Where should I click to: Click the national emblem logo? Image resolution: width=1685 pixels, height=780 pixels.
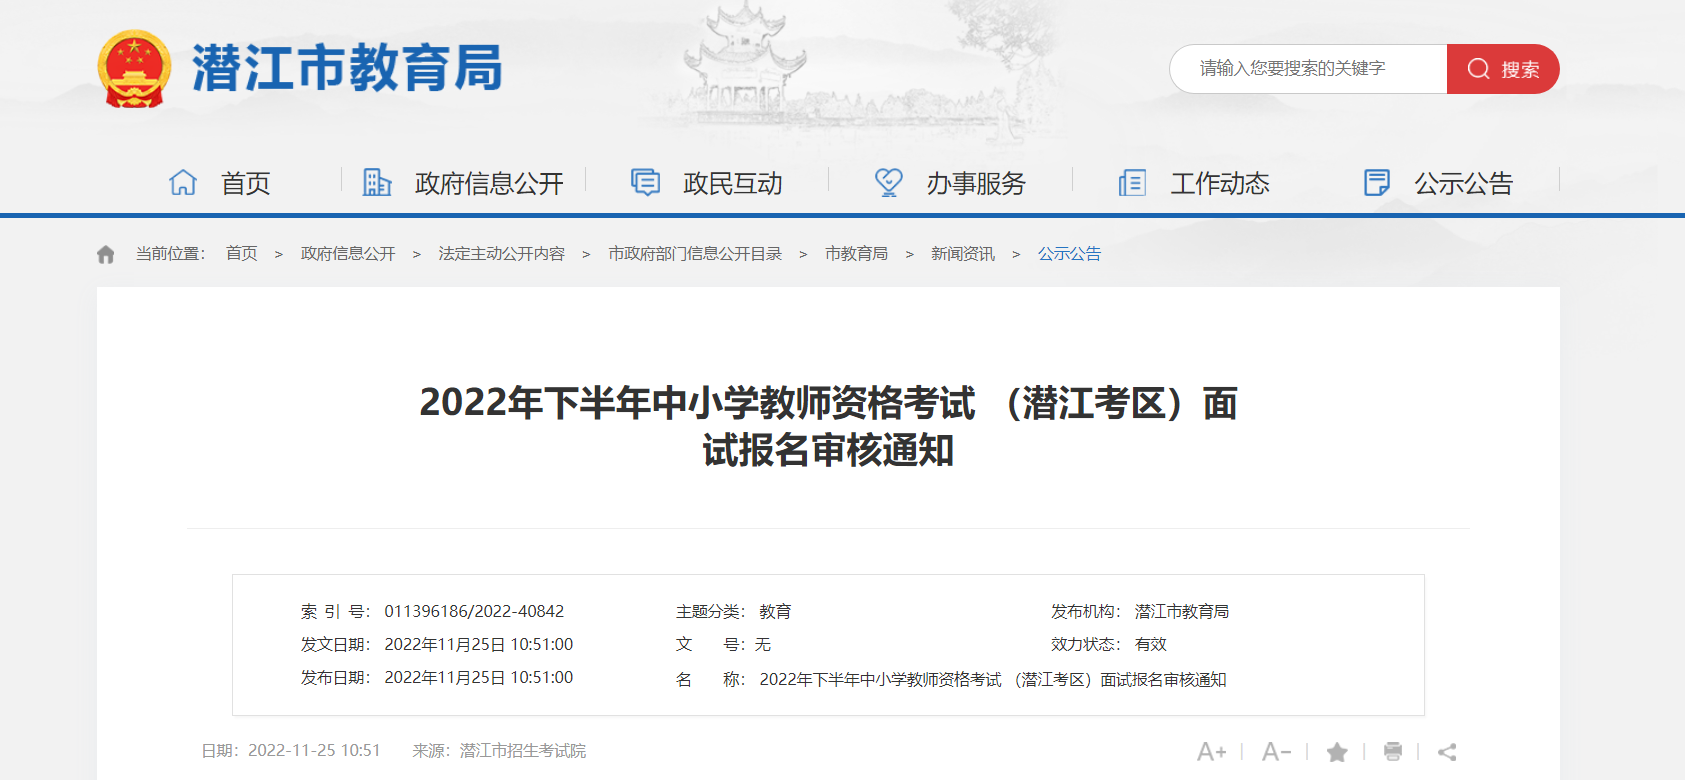click(134, 69)
